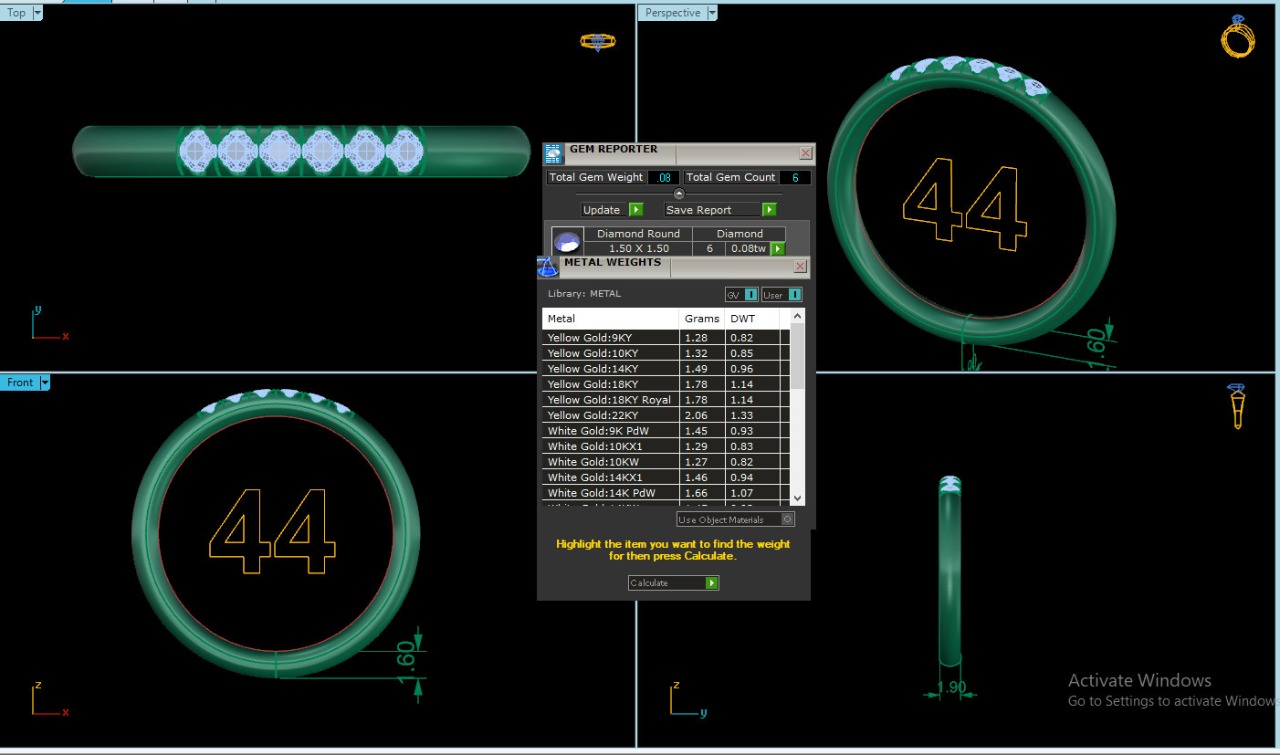This screenshot has height=755, width=1280.
Task: Click the ring icon in Perspective viewport
Action: (1237, 37)
